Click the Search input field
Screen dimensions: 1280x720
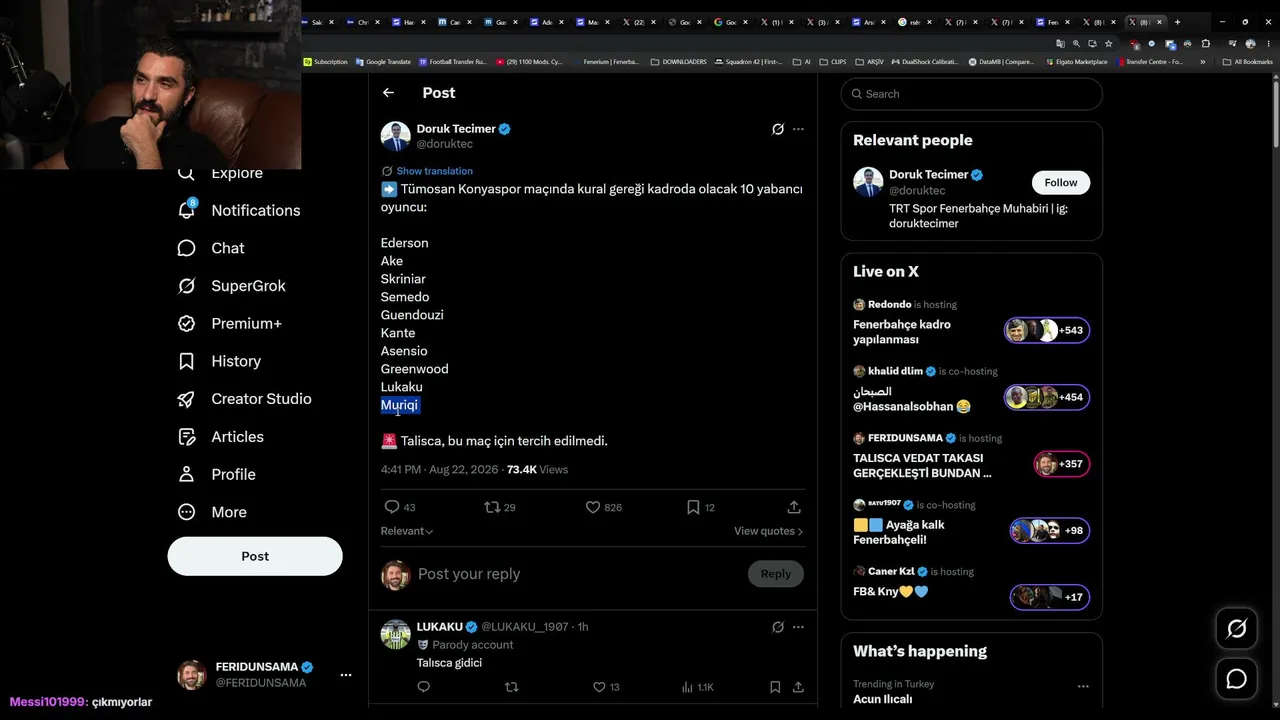972,94
